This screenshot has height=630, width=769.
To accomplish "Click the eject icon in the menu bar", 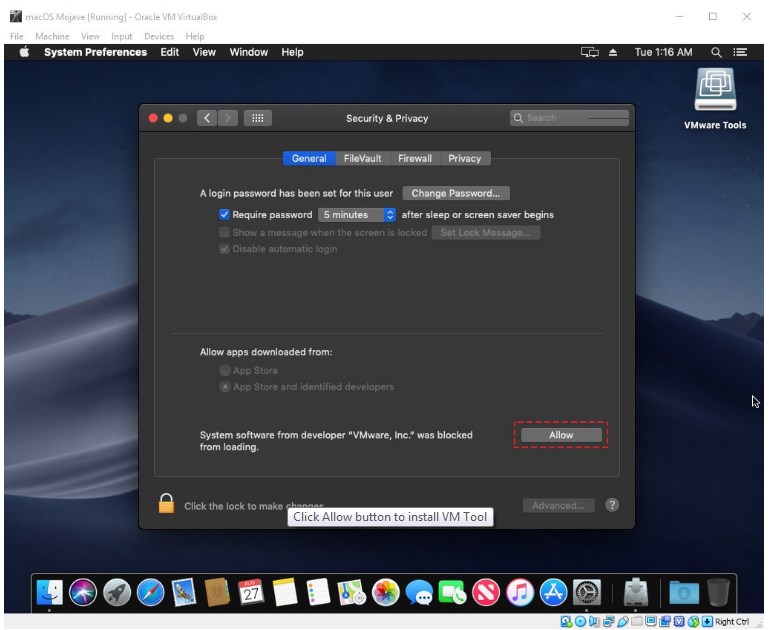I will point(613,52).
